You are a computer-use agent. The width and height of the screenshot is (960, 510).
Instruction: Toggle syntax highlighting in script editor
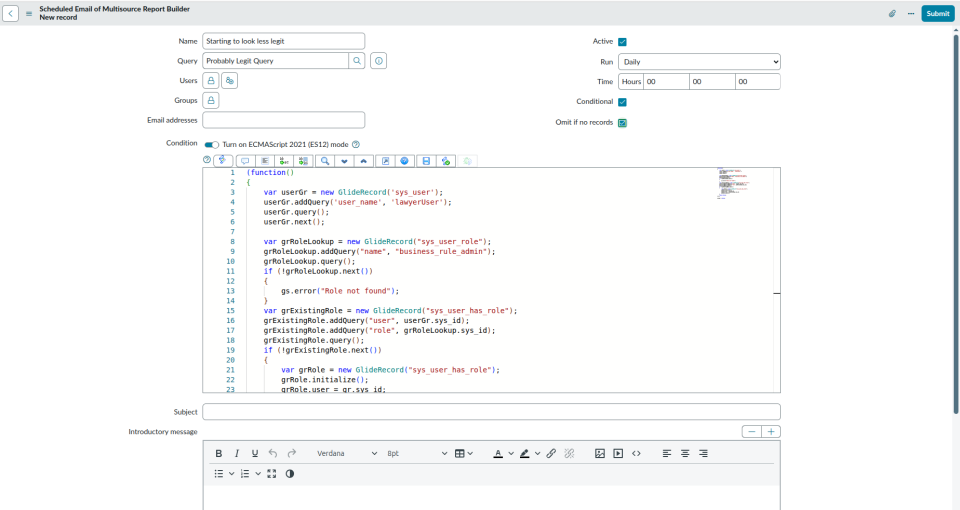[223, 160]
